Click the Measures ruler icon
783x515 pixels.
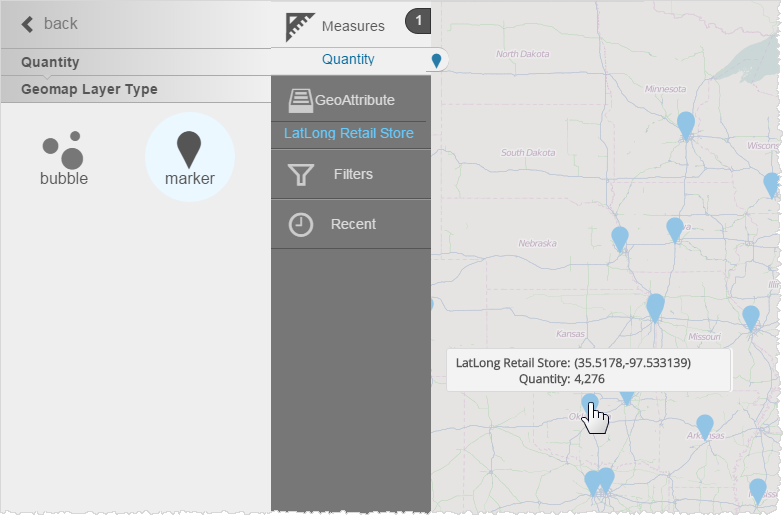(300, 27)
